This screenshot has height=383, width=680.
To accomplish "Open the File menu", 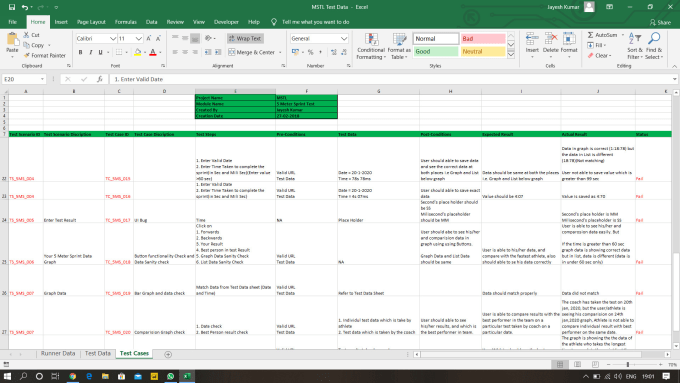I will click(x=13, y=22).
